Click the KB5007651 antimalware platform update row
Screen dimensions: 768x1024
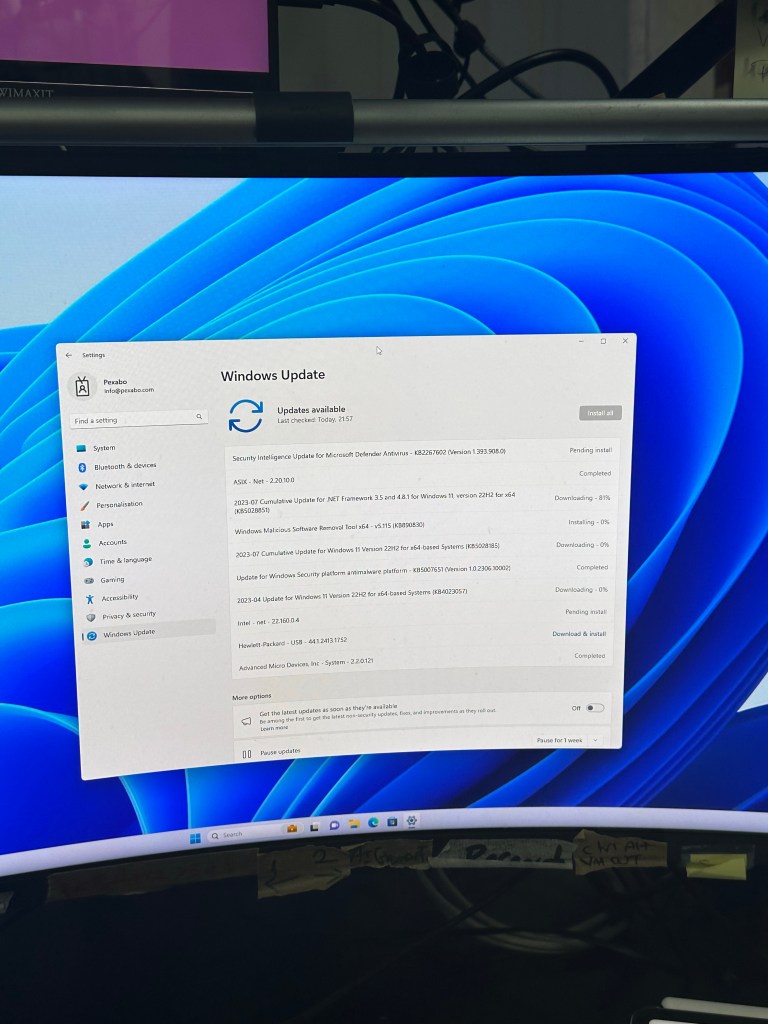tap(421, 572)
